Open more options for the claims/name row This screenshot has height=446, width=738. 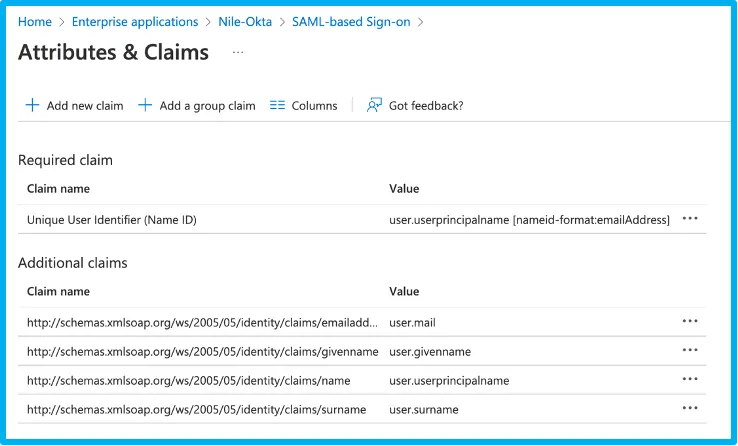tap(690, 379)
